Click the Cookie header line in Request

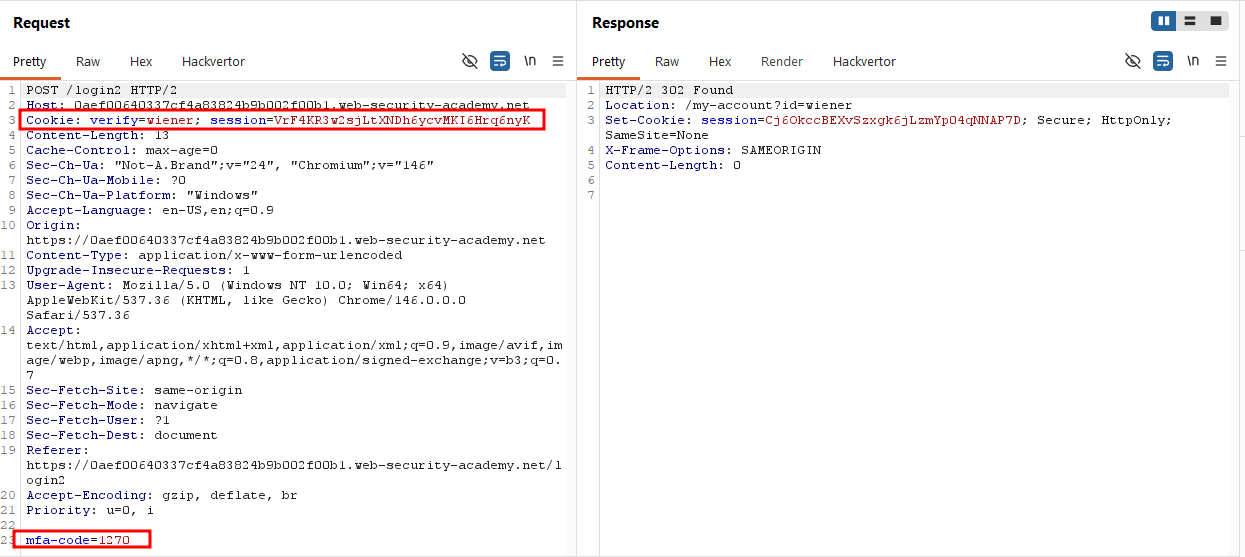pos(282,120)
